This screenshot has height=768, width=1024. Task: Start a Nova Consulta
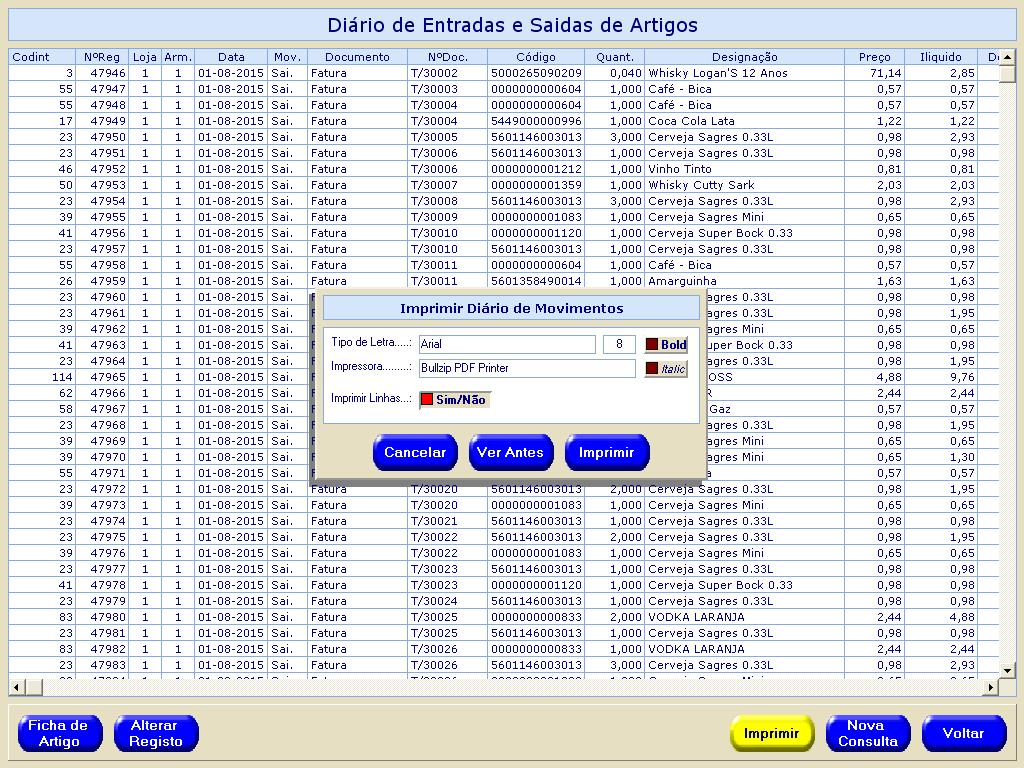pyautogui.click(x=867, y=733)
